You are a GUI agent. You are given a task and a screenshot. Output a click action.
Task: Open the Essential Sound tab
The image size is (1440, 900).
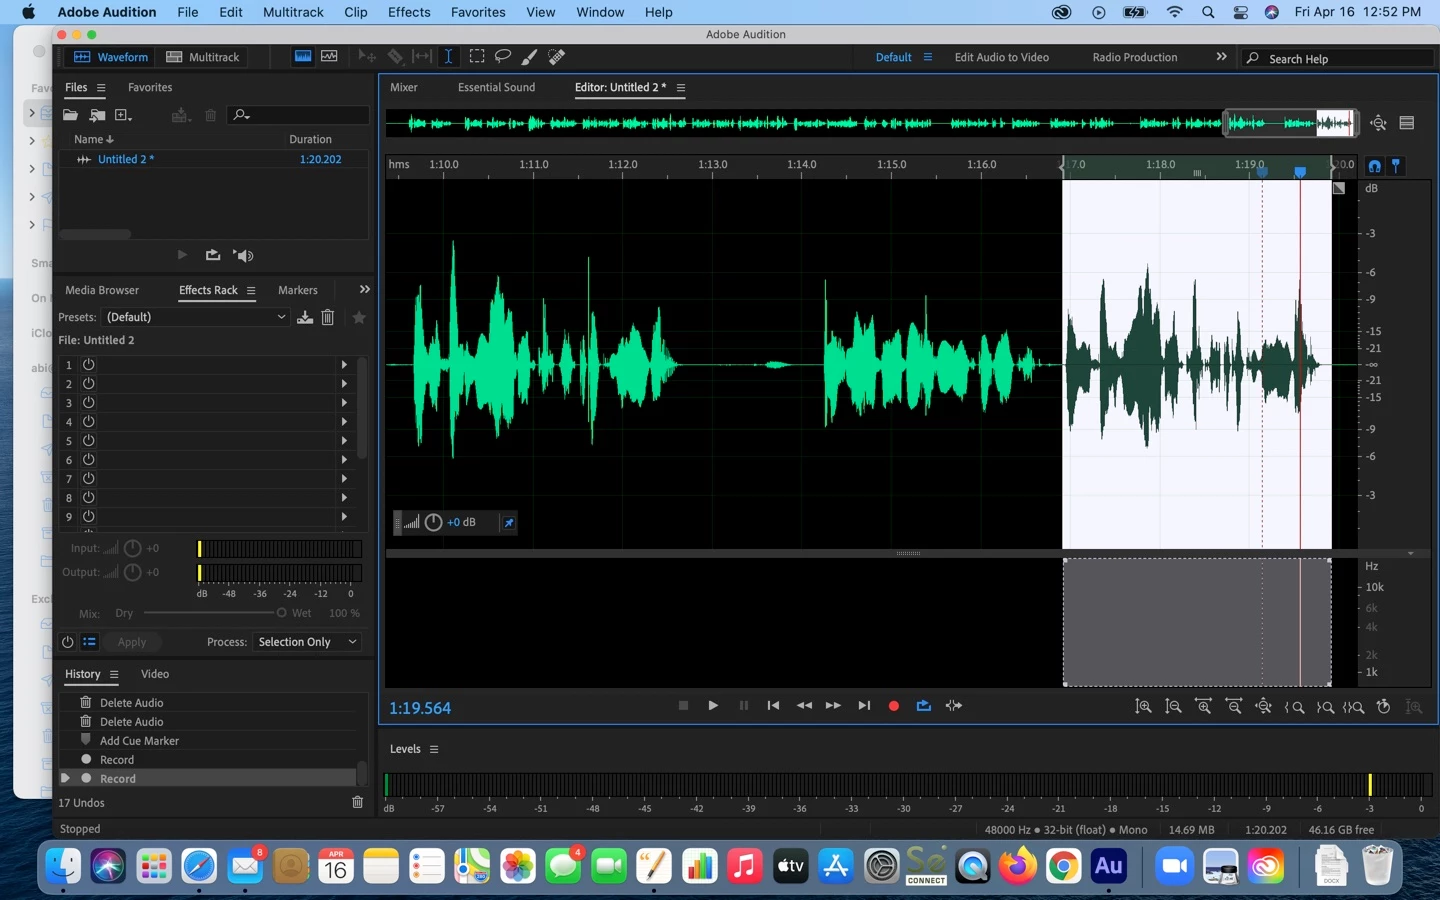496,87
